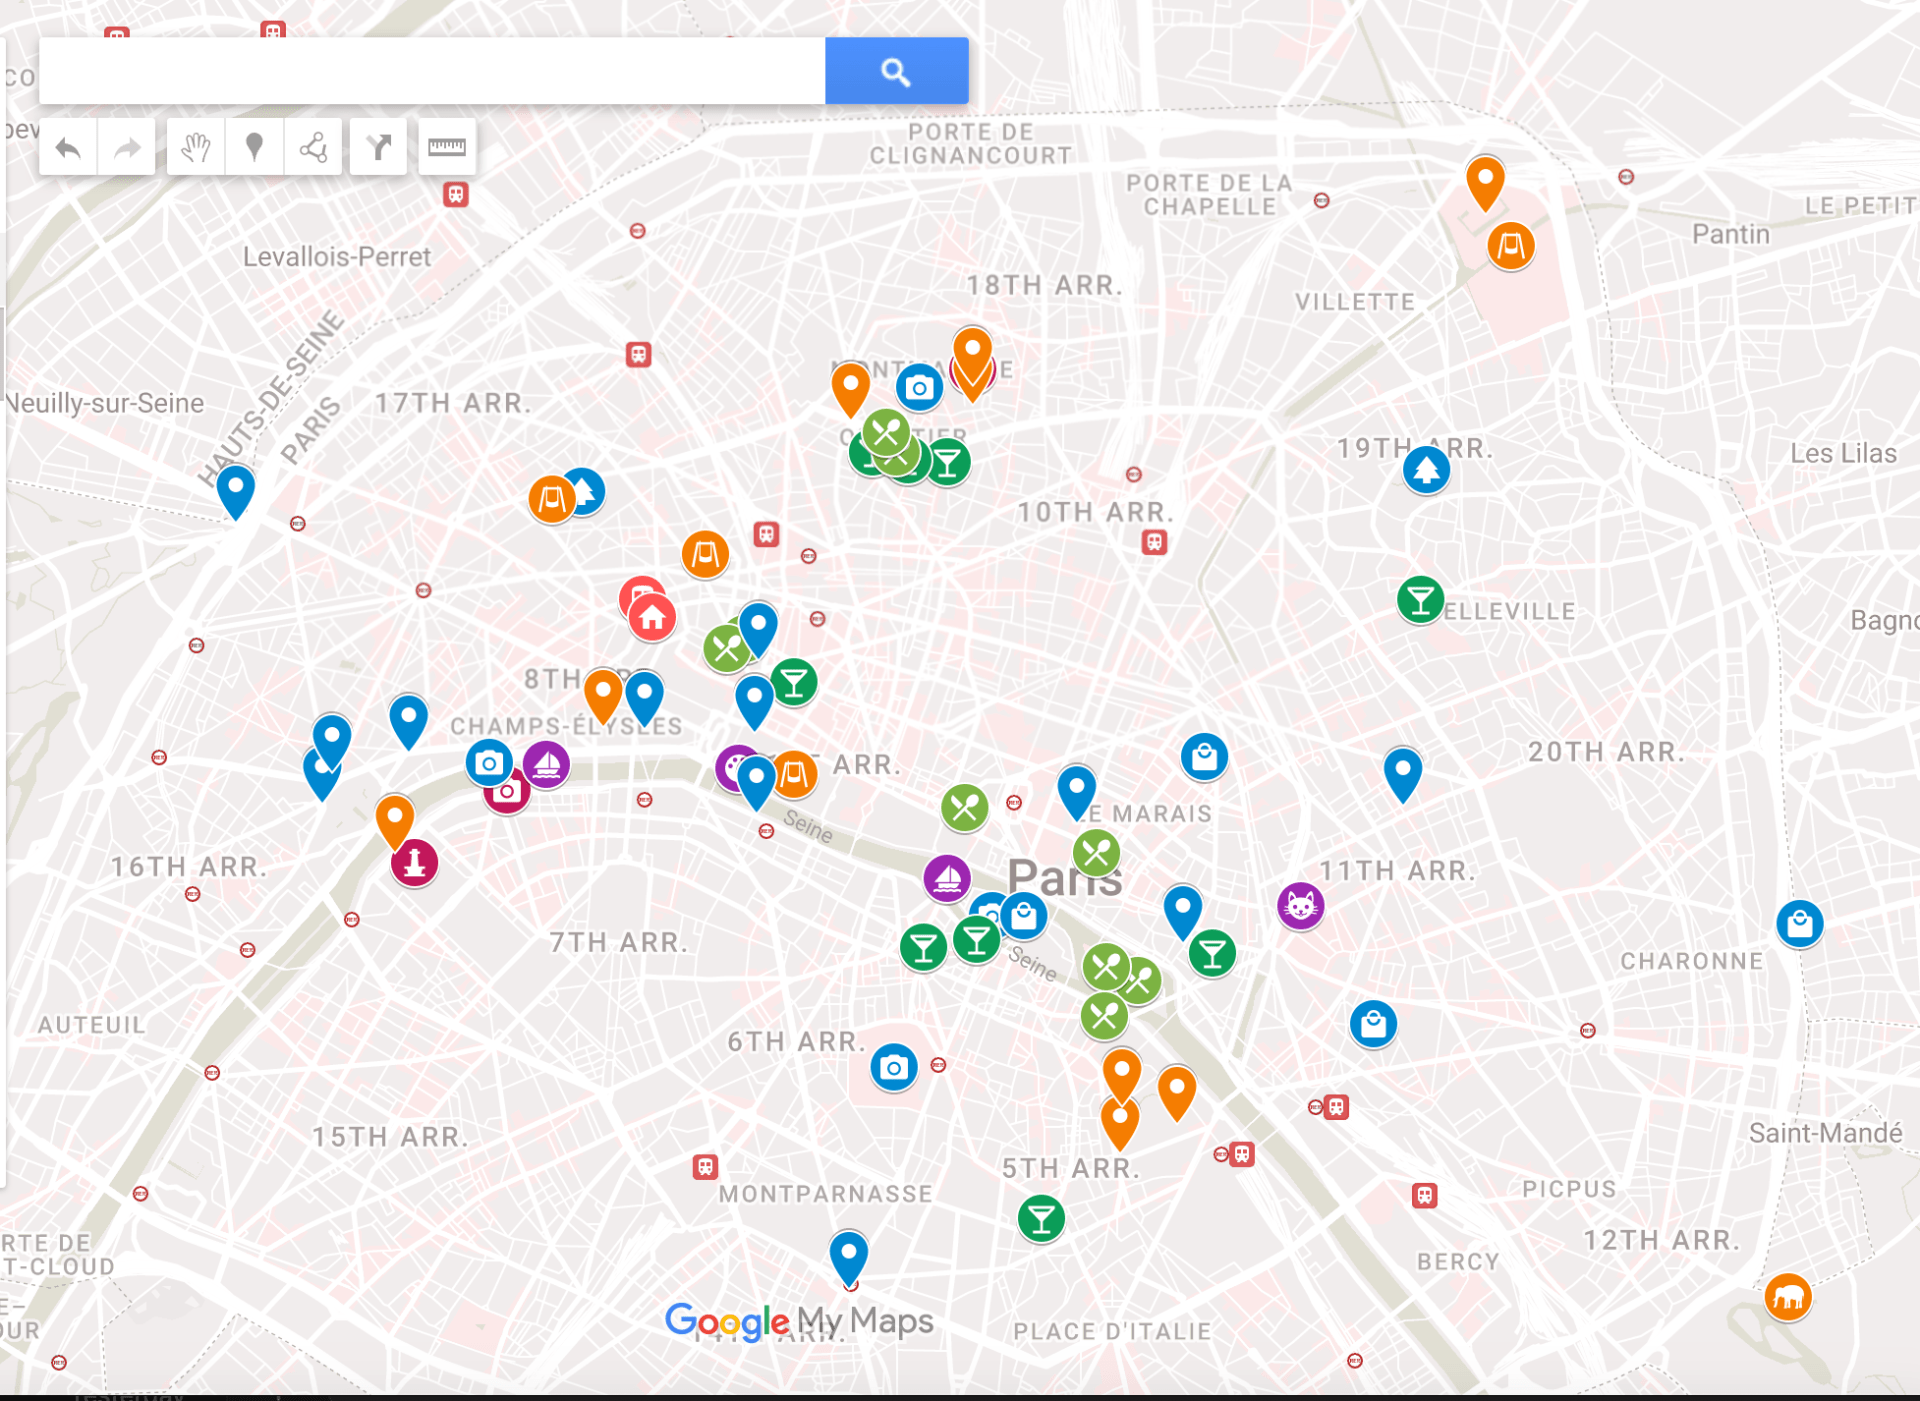
Task: Select the blue tree marker near 19th Arr.
Action: 1426,470
